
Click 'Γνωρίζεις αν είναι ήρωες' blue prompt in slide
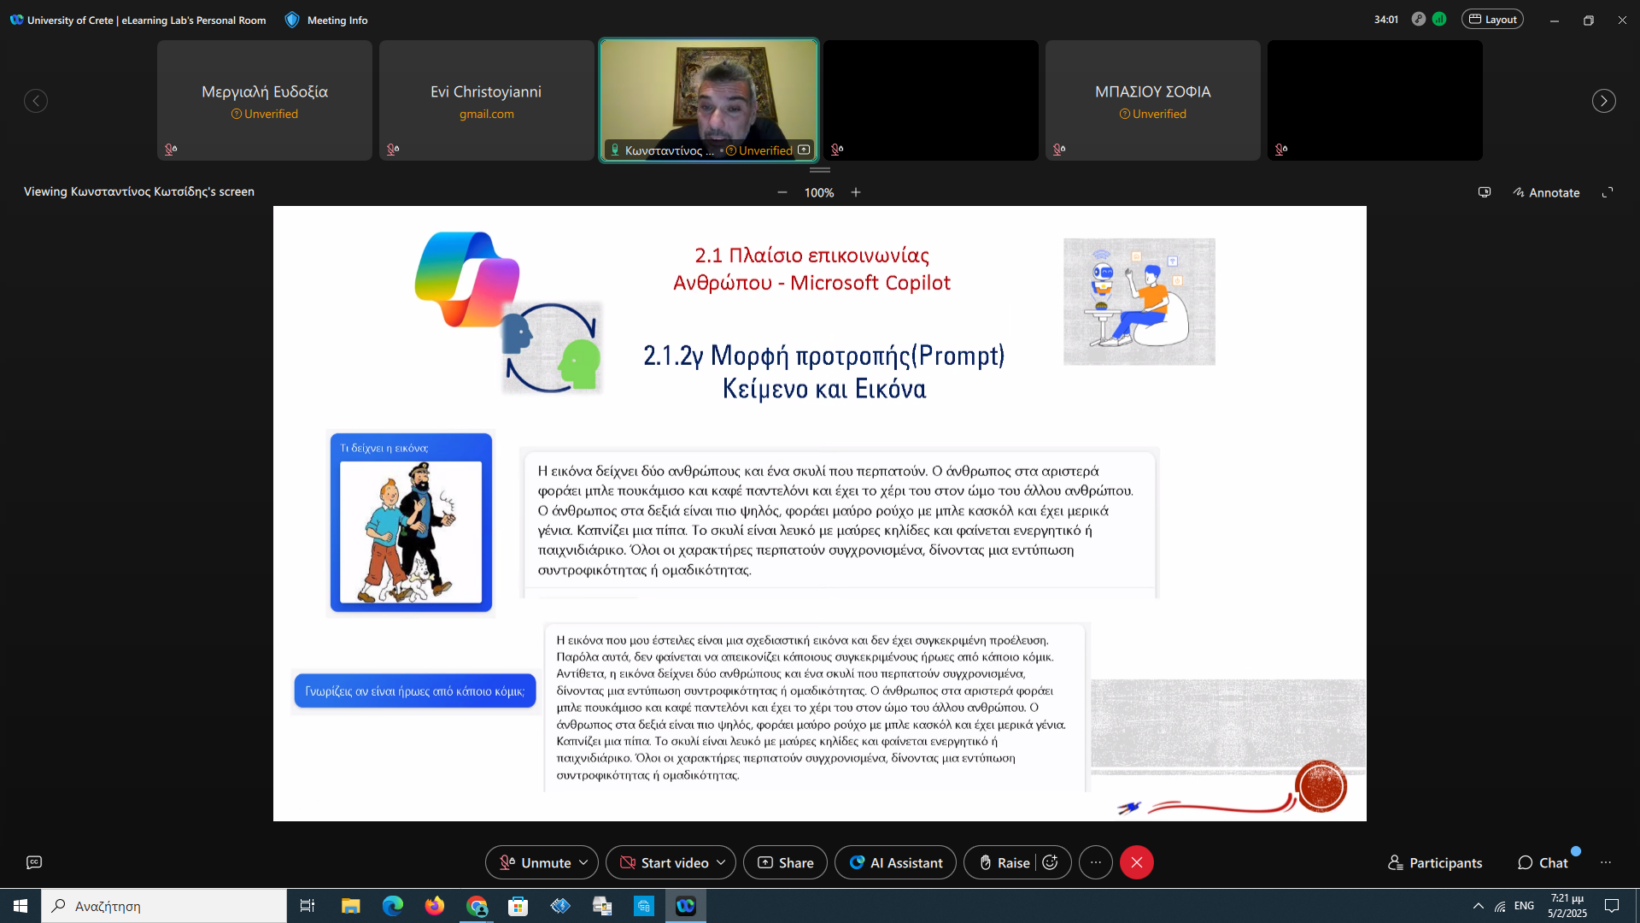pos(415,691)
